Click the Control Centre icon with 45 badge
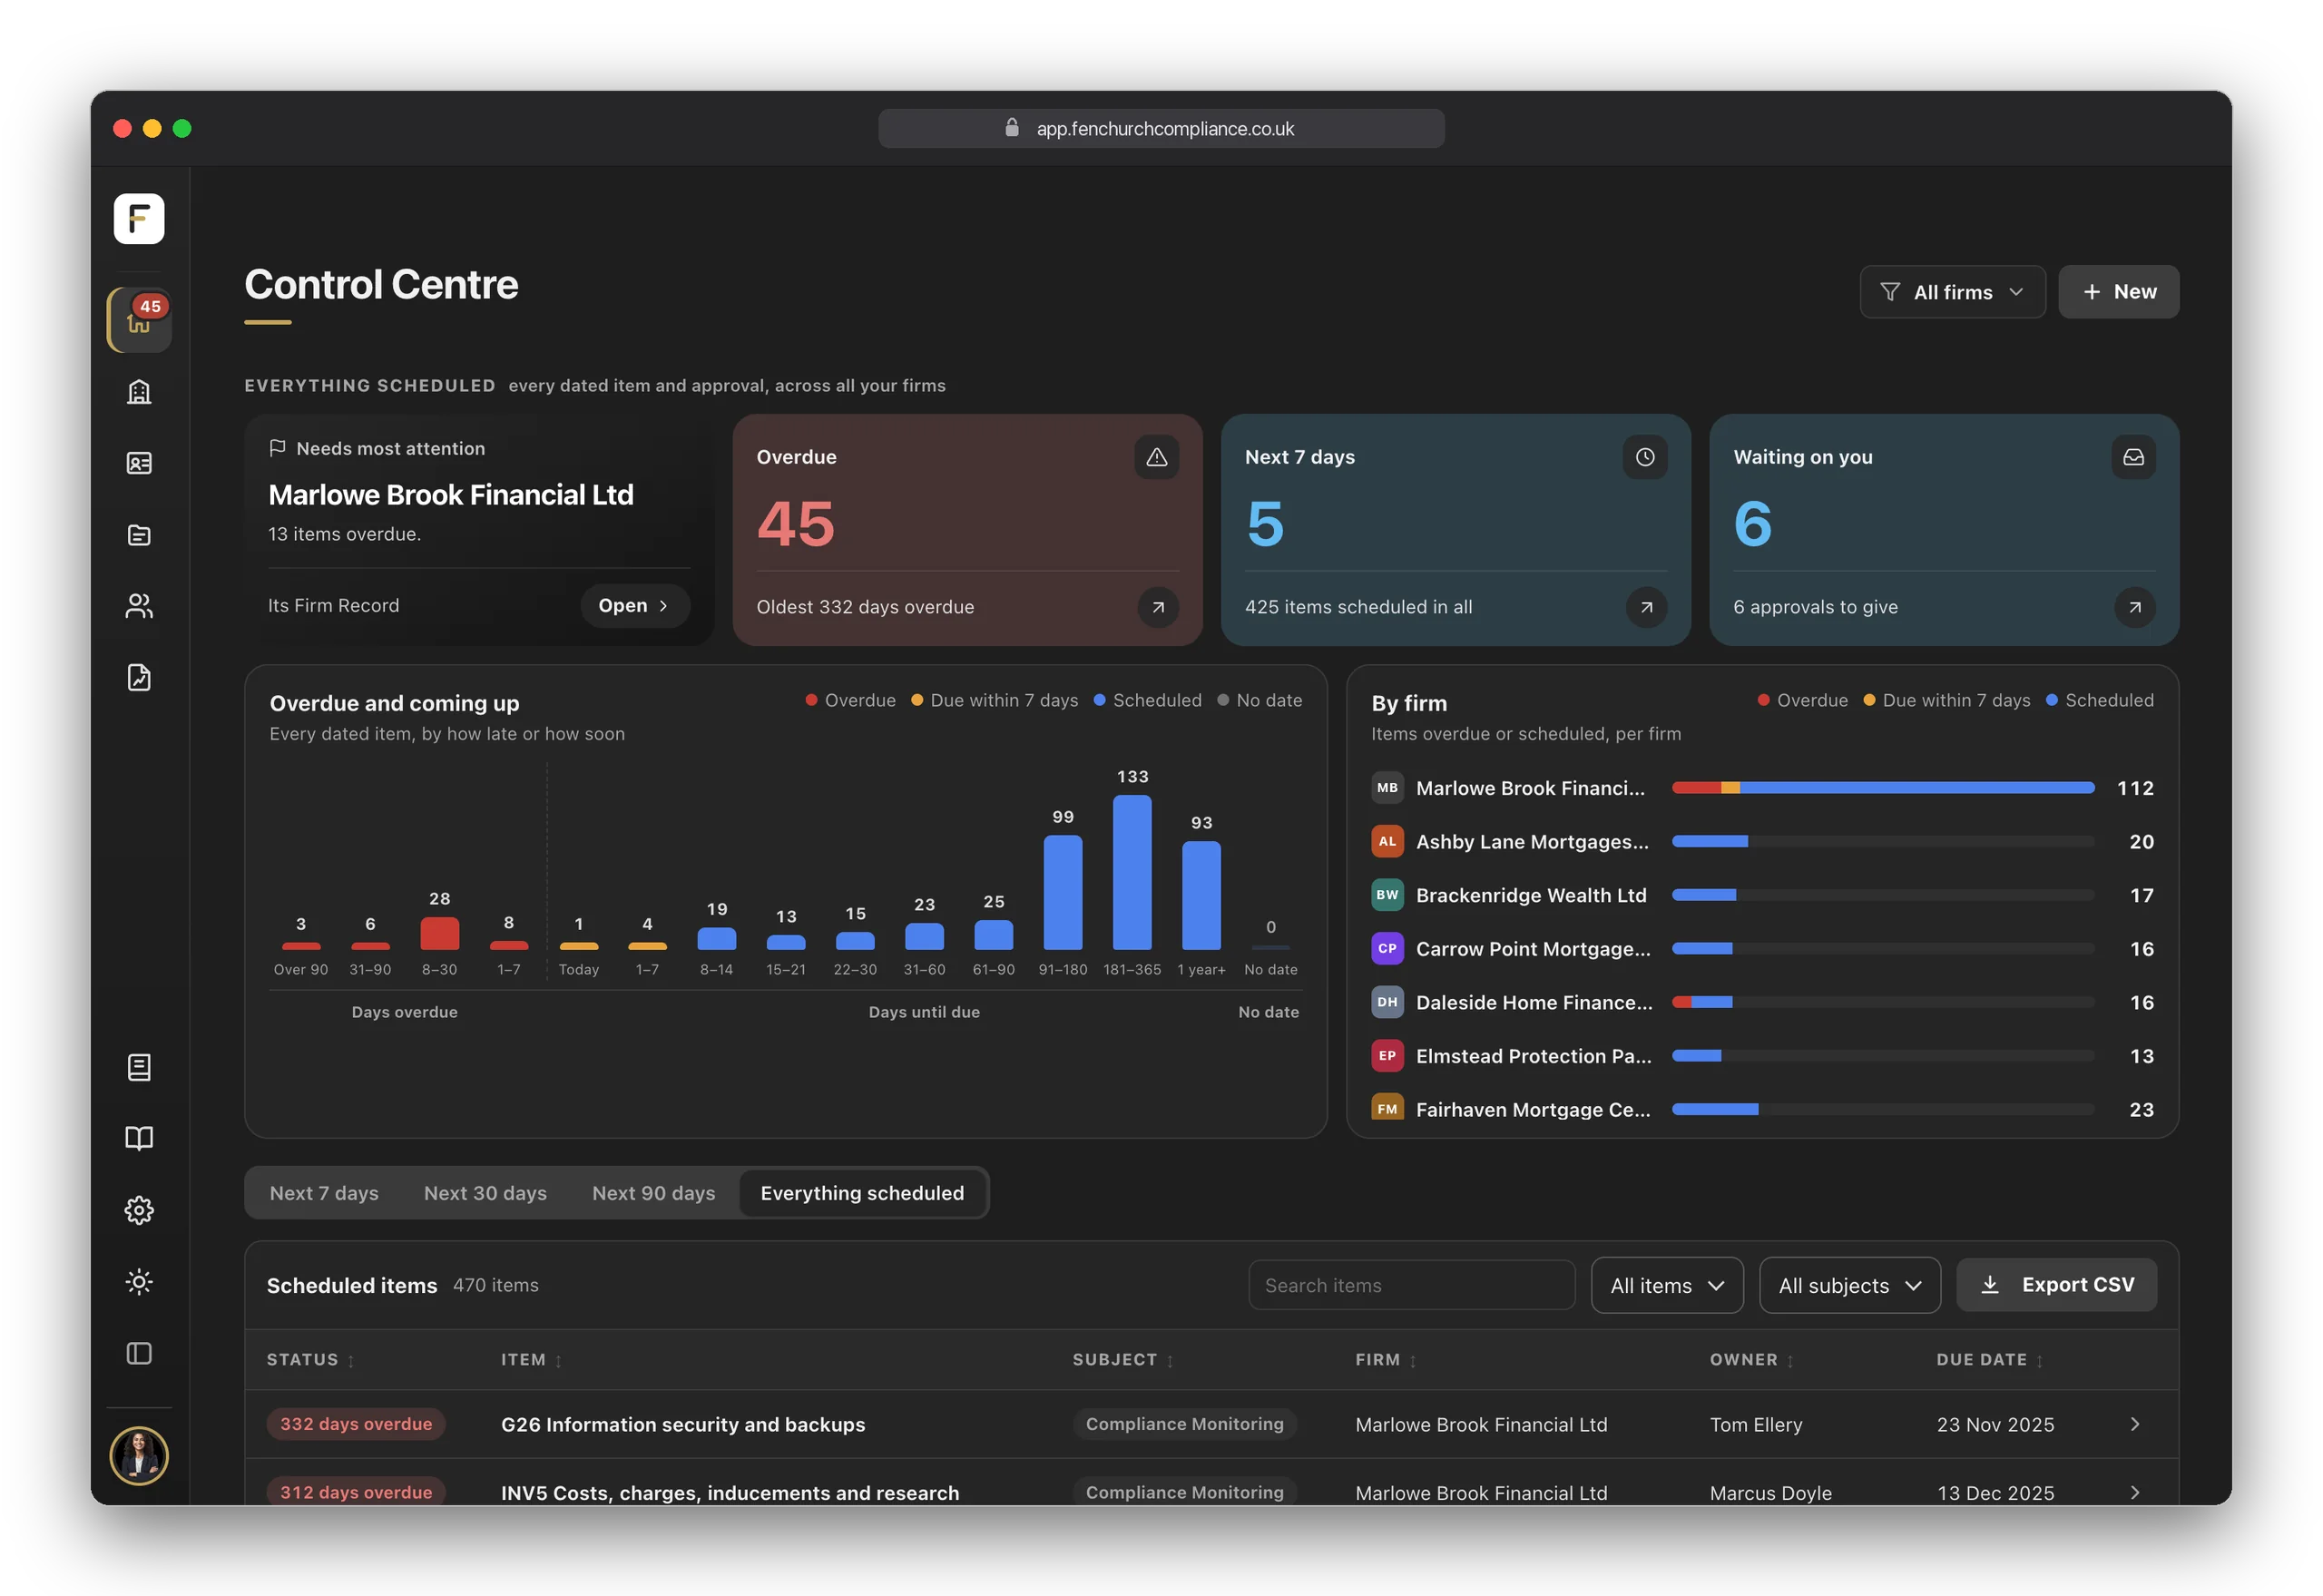 [140, 320]
